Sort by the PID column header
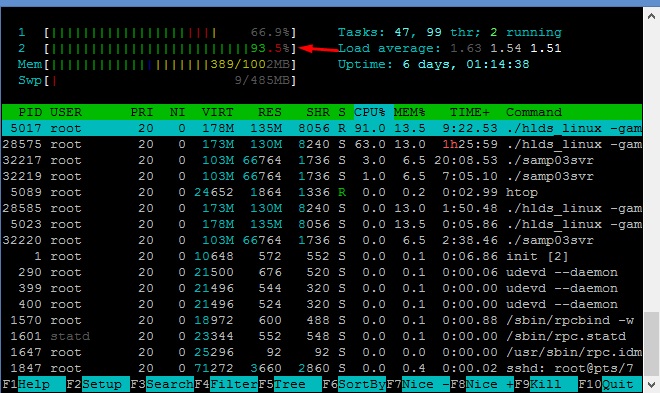660x393 pixels. pyautogui.click(x=30, y=112)
